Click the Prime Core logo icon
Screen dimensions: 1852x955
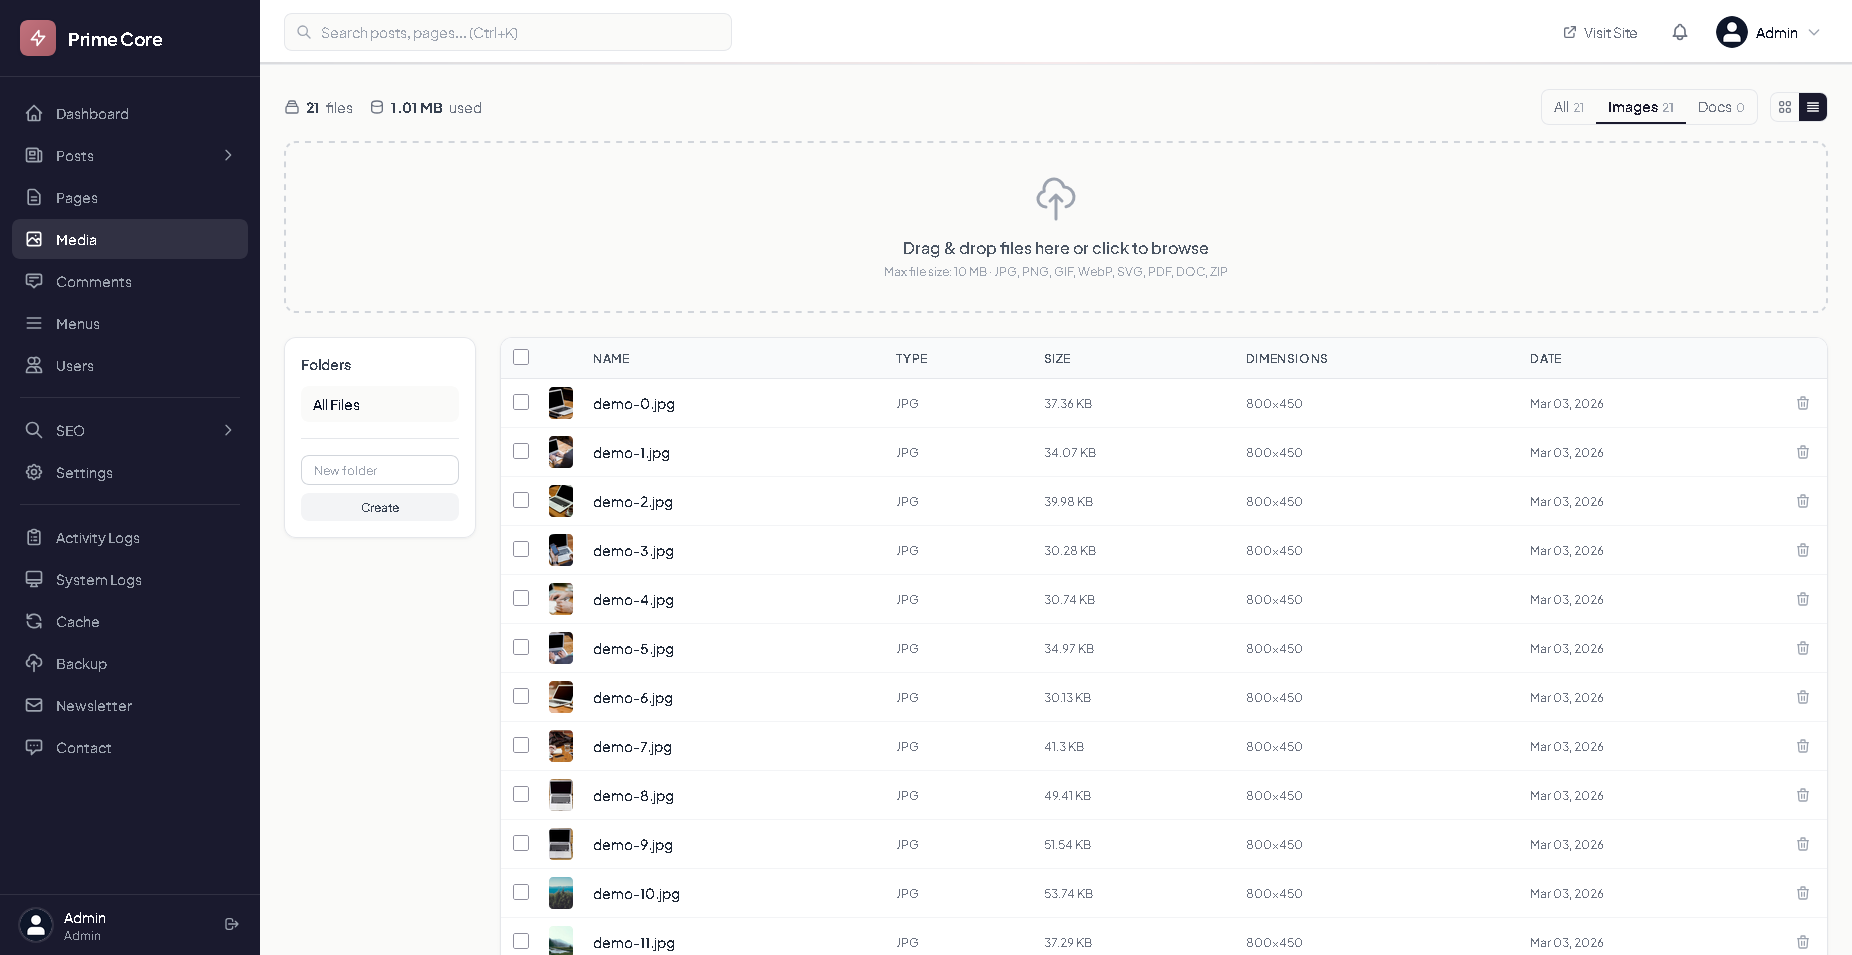coord(38,38)
